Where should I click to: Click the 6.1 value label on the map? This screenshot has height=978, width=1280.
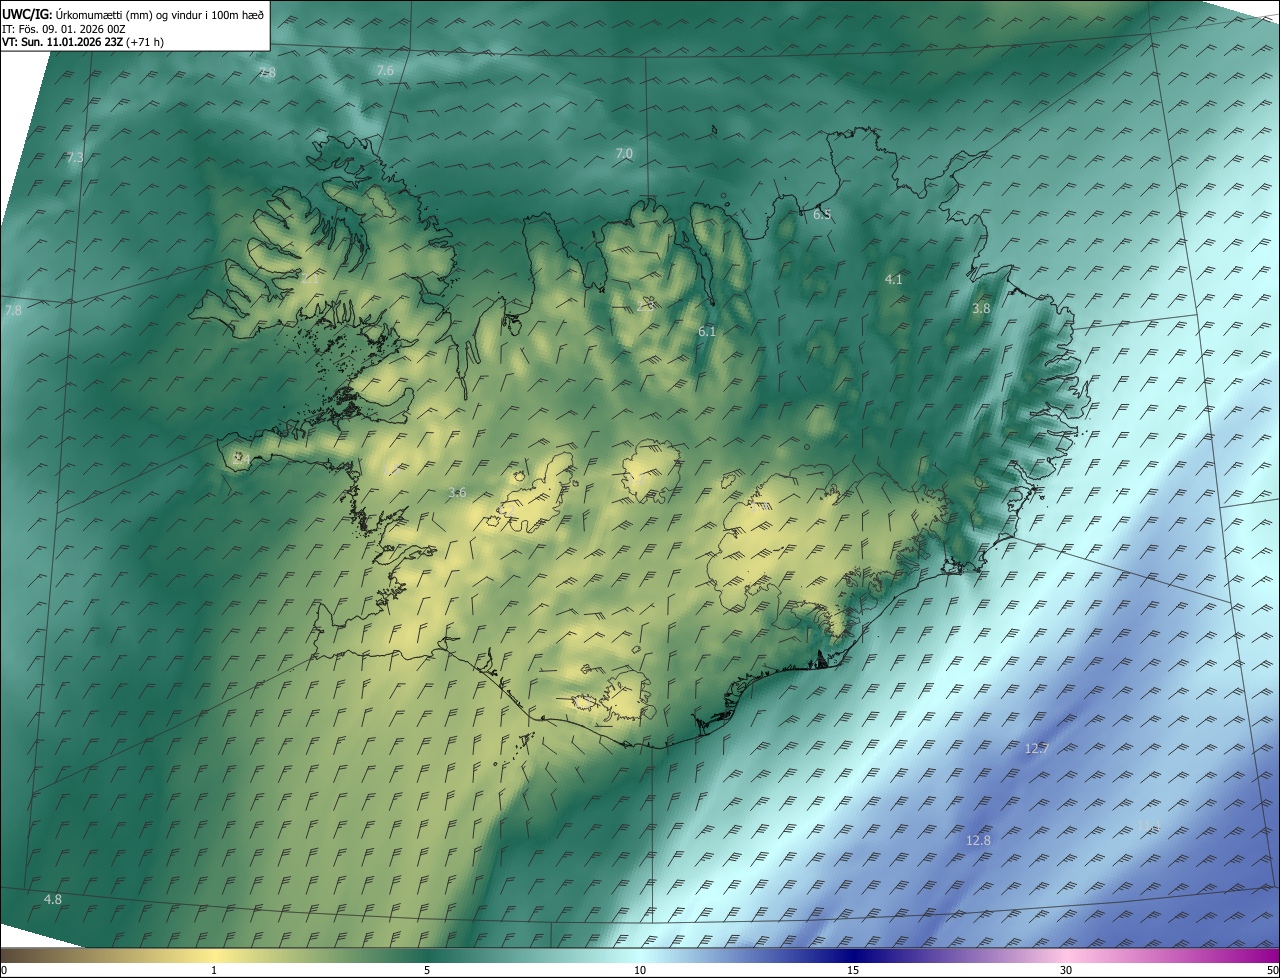point(707,331)
